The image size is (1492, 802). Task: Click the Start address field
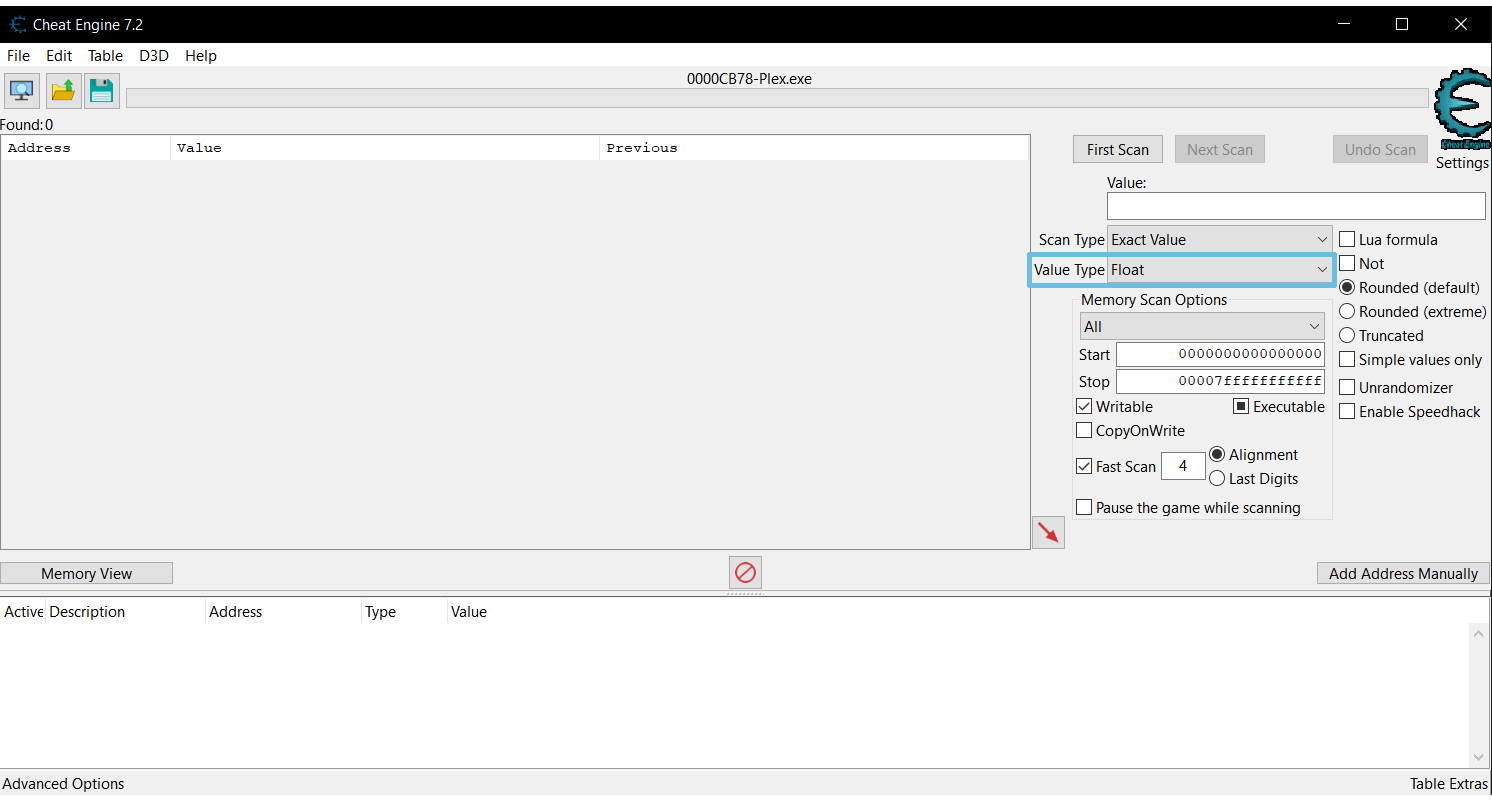tap(1220, 355)
